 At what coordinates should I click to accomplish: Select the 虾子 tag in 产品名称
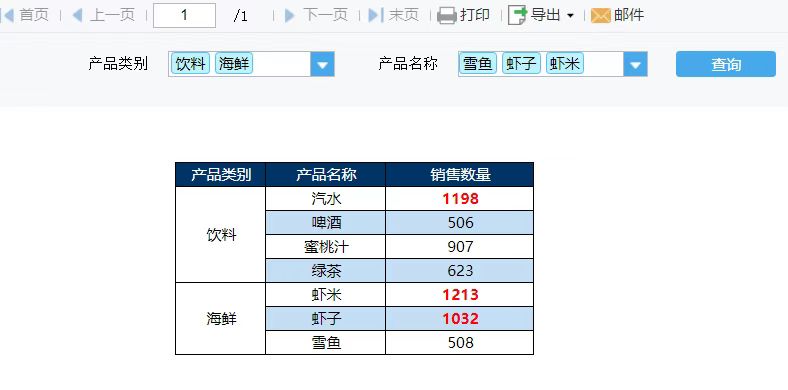click(521, 64)
